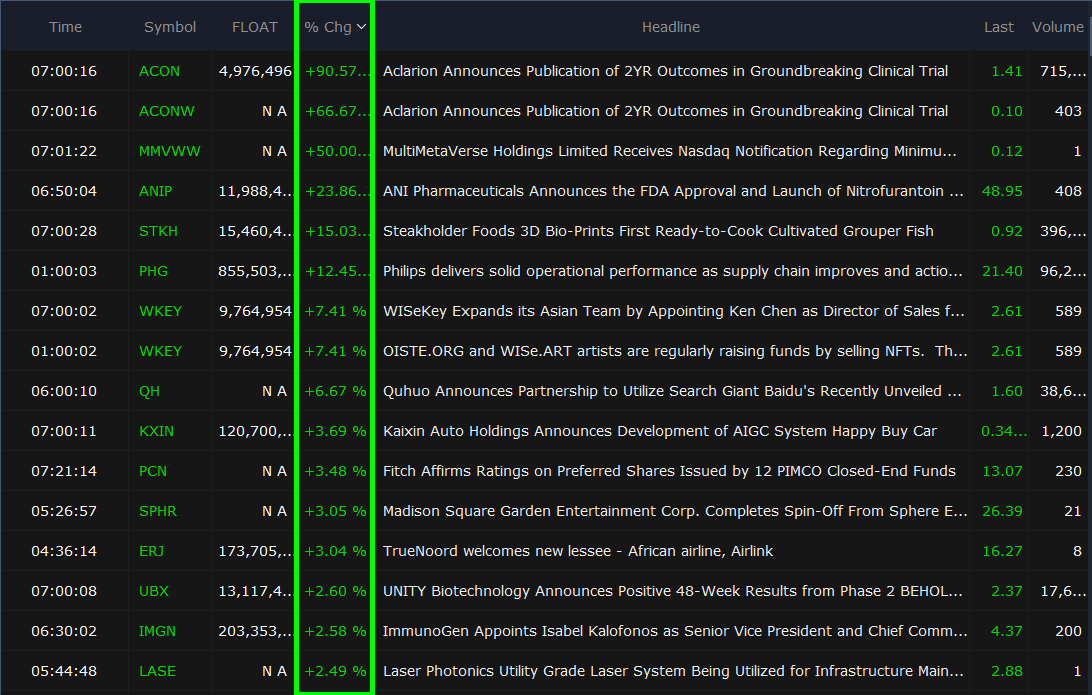The height and width of the screenshot is (695, 1092).
Task: Select the SPHR ticker symbol
Action: pos(157,511)
